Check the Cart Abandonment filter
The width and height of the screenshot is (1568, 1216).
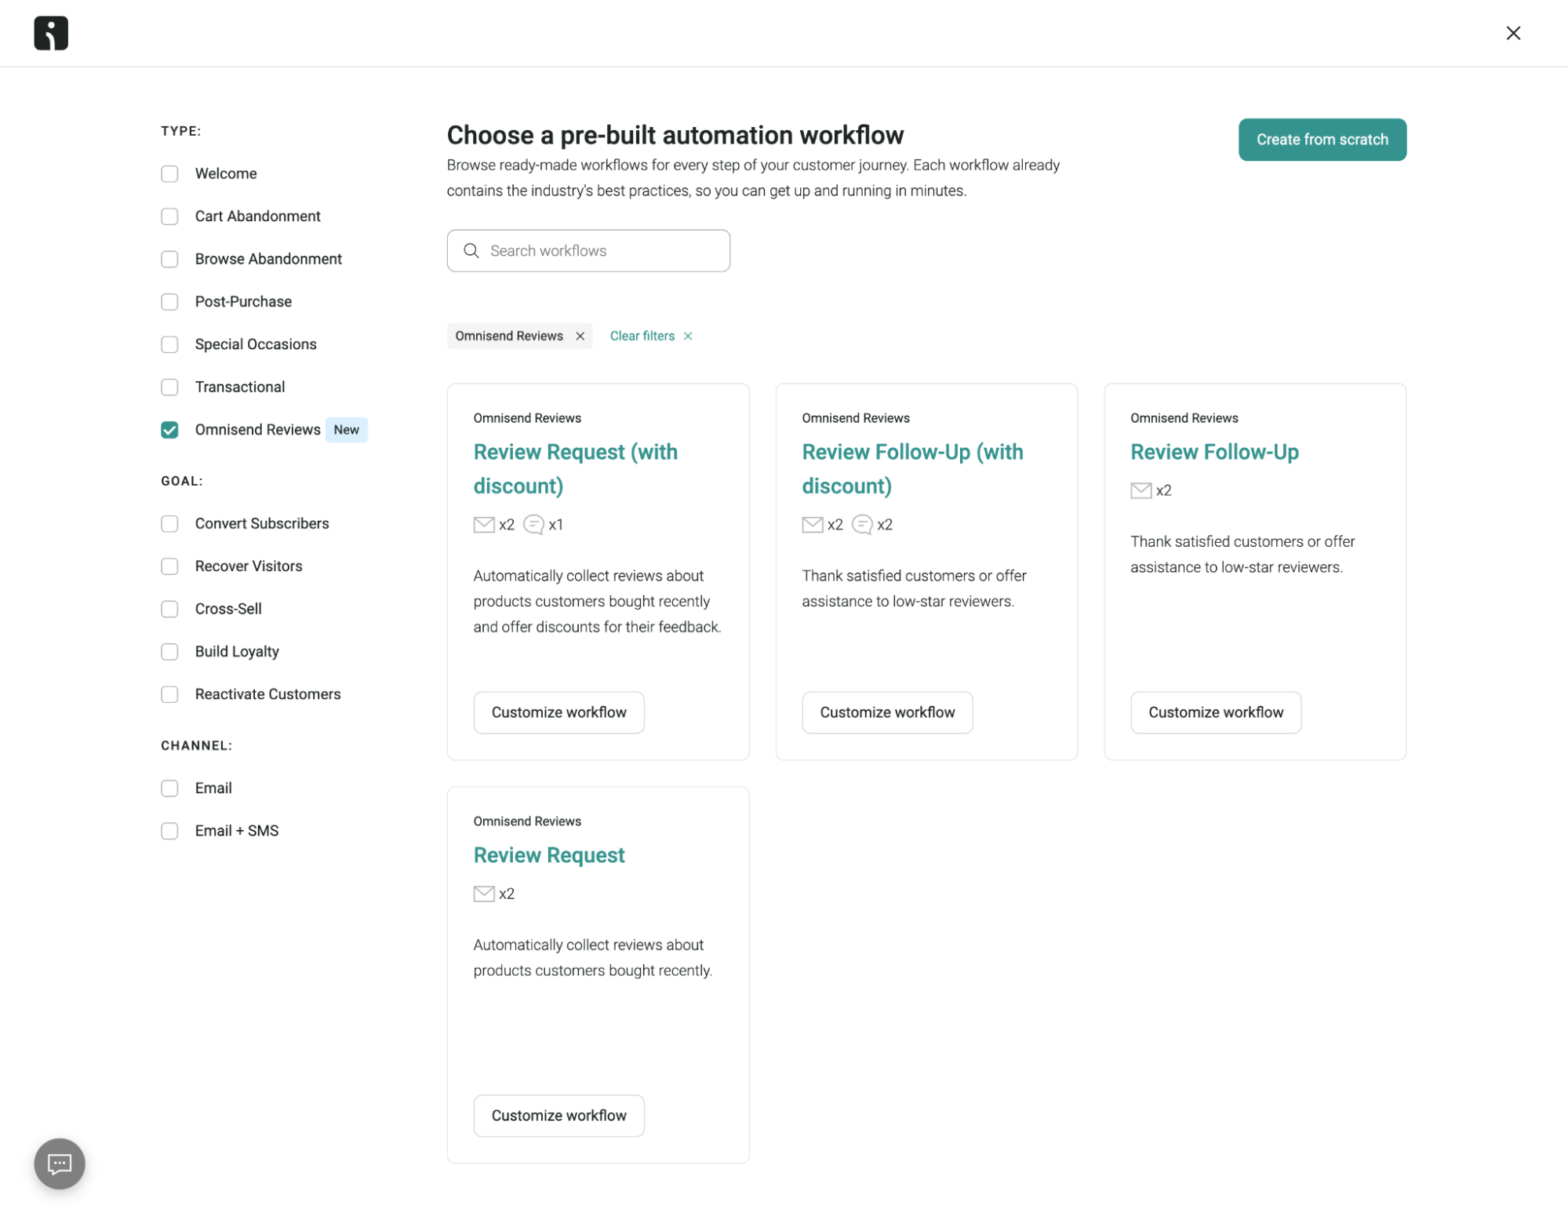click(169, 216)
